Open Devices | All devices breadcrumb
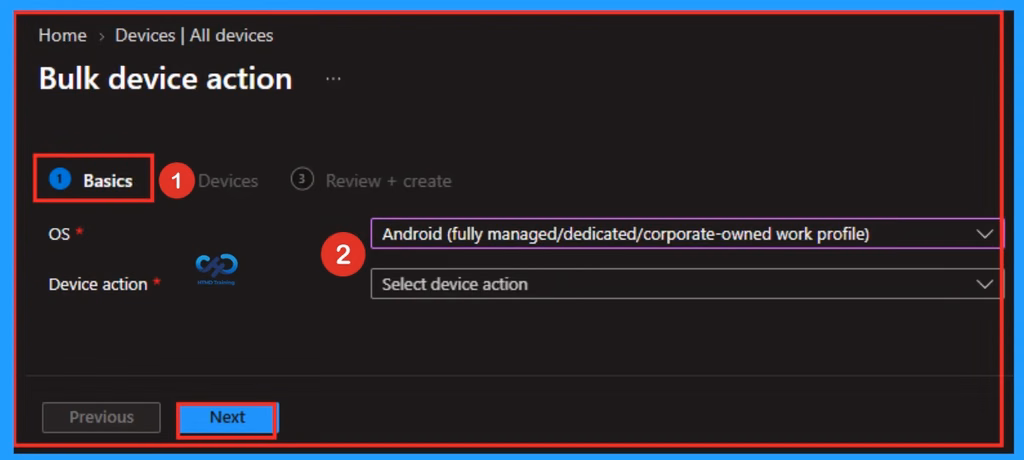The height and width of the screenshot is (460, 1024). pos(194,35)
